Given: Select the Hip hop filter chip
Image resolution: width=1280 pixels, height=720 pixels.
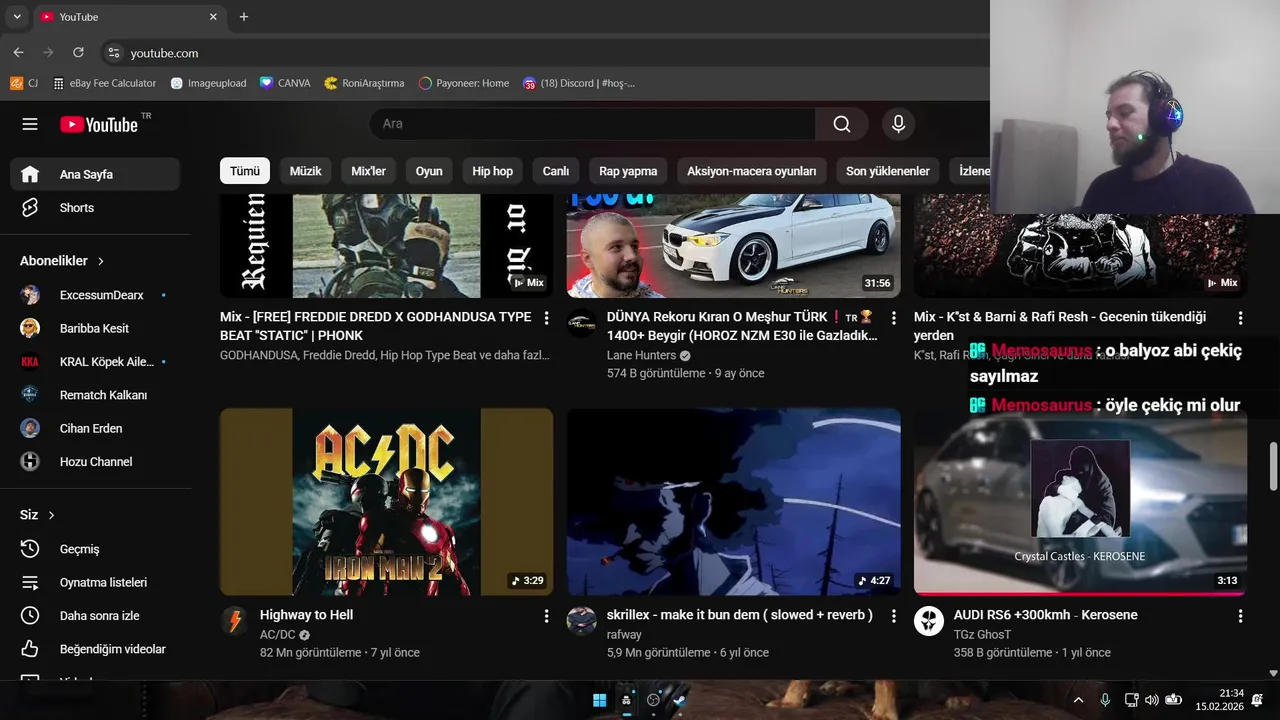Looking at the screenshot, I should [493, 171].
